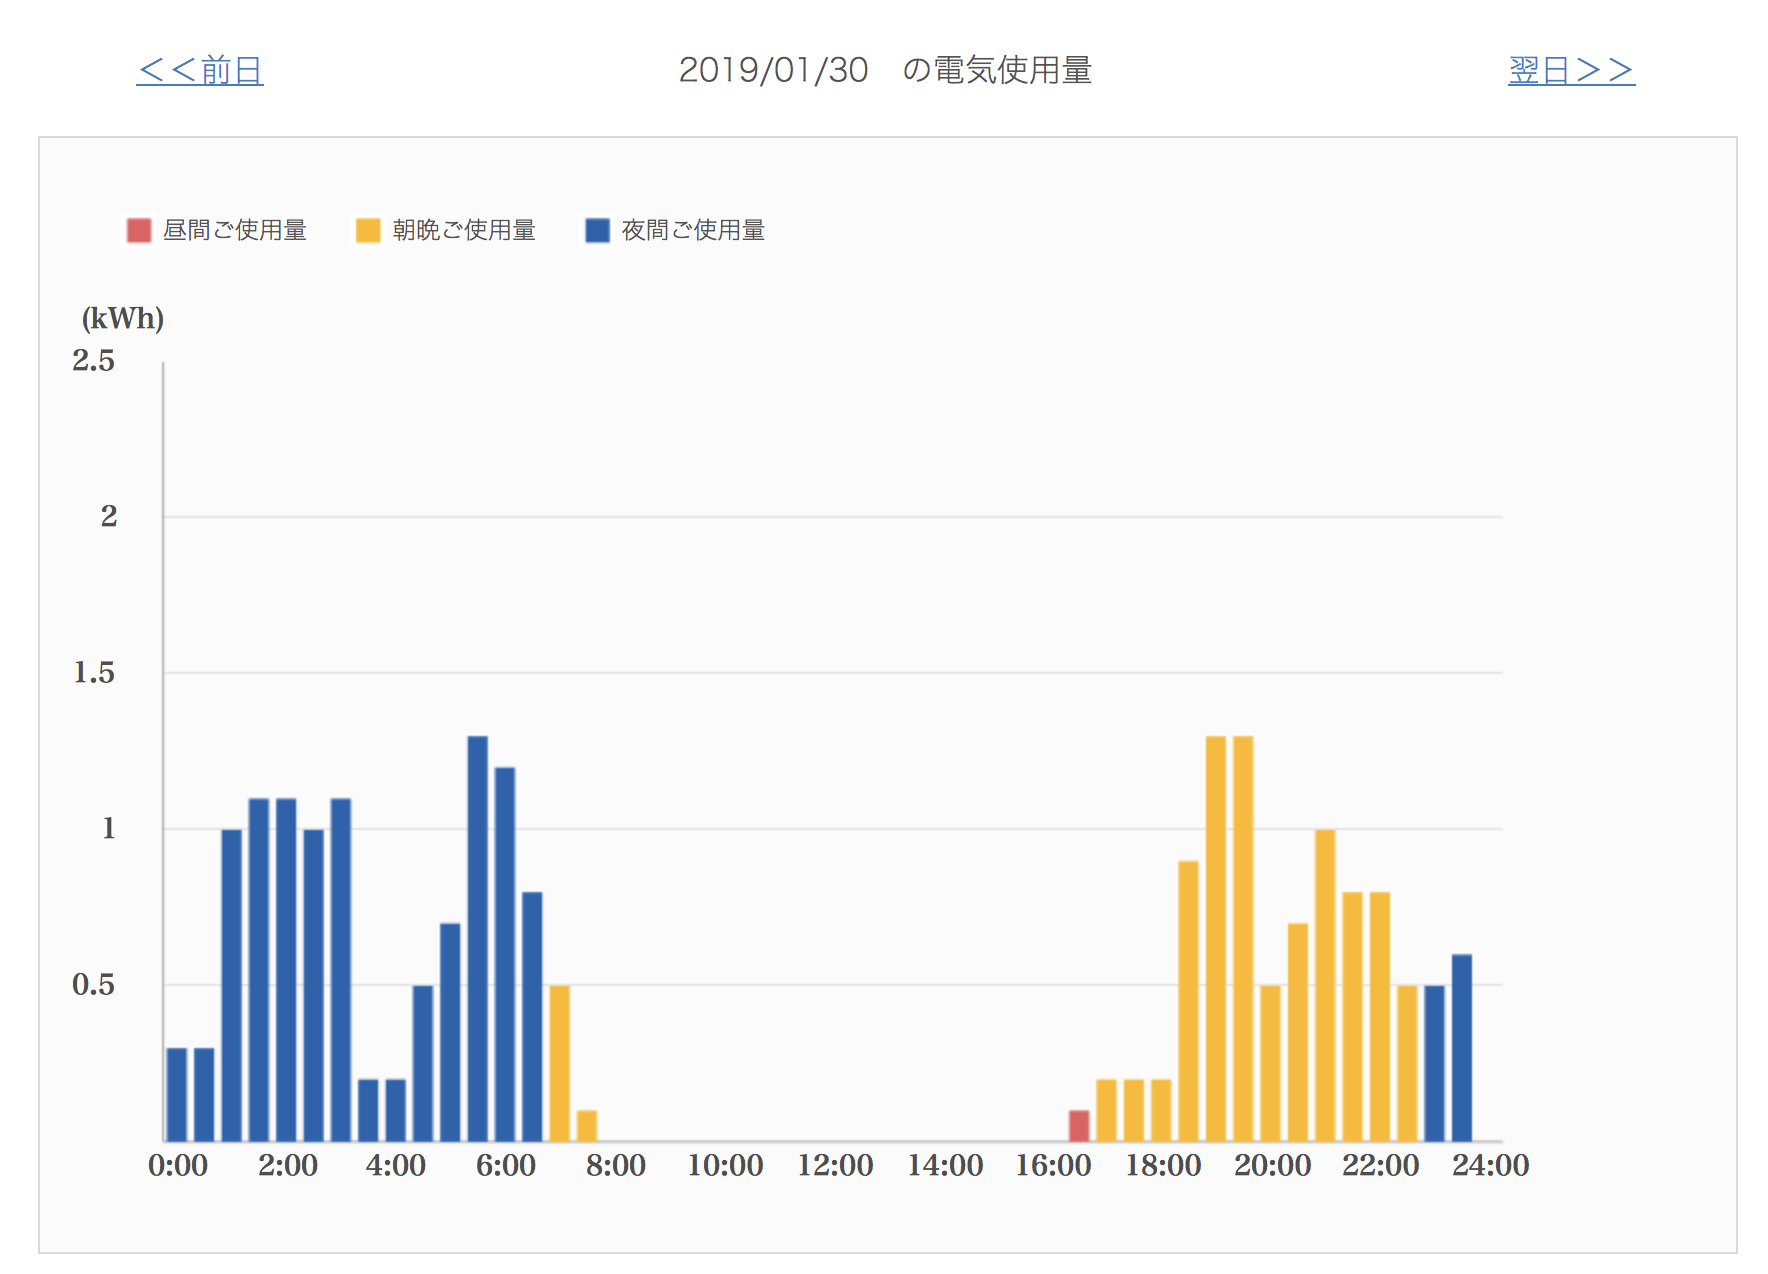Click the 24:00 x-axis label

1490,1166
